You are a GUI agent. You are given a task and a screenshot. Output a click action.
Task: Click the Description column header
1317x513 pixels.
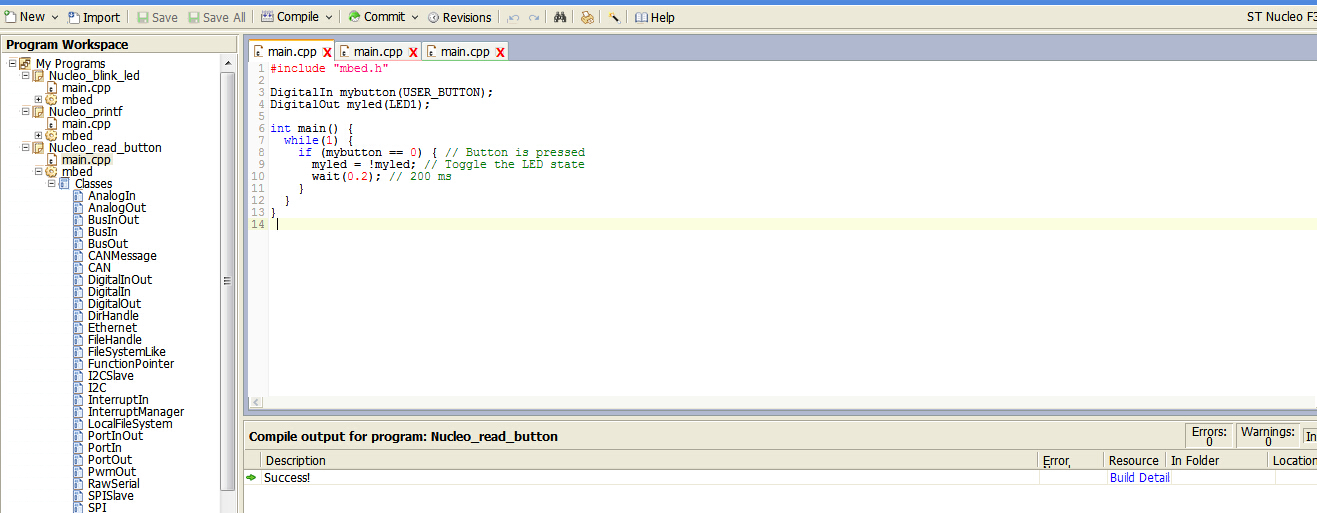pos(651,461)
